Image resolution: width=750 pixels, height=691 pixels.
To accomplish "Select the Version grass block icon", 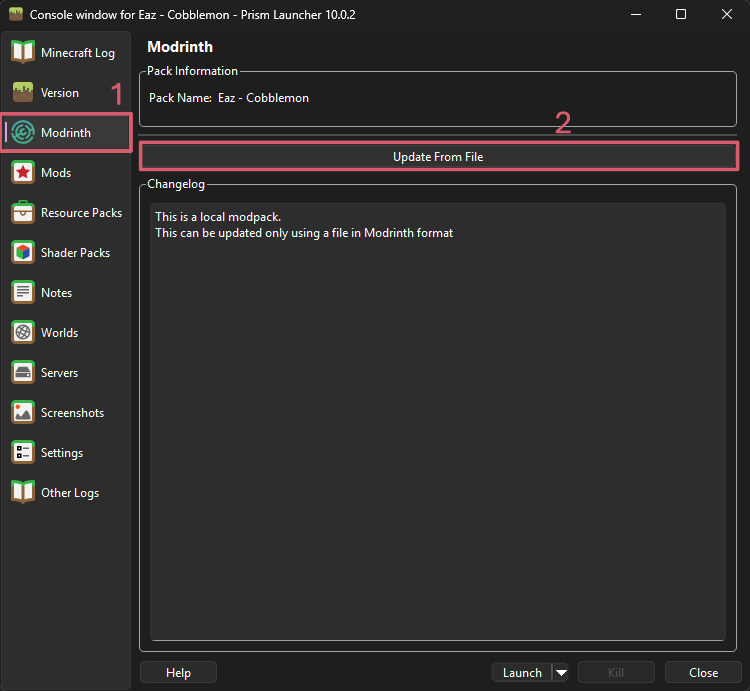I will point(22,93).
